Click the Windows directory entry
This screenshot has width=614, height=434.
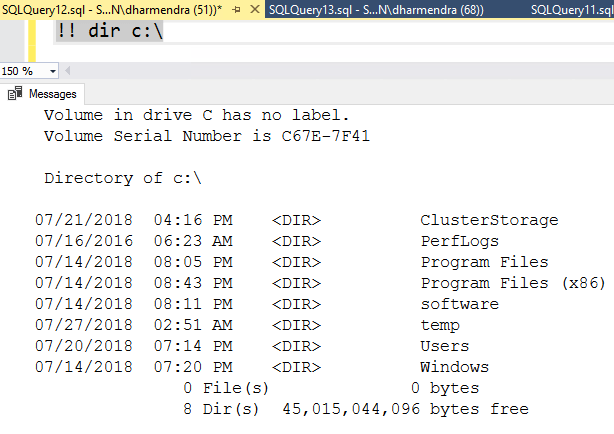(454, 367)
